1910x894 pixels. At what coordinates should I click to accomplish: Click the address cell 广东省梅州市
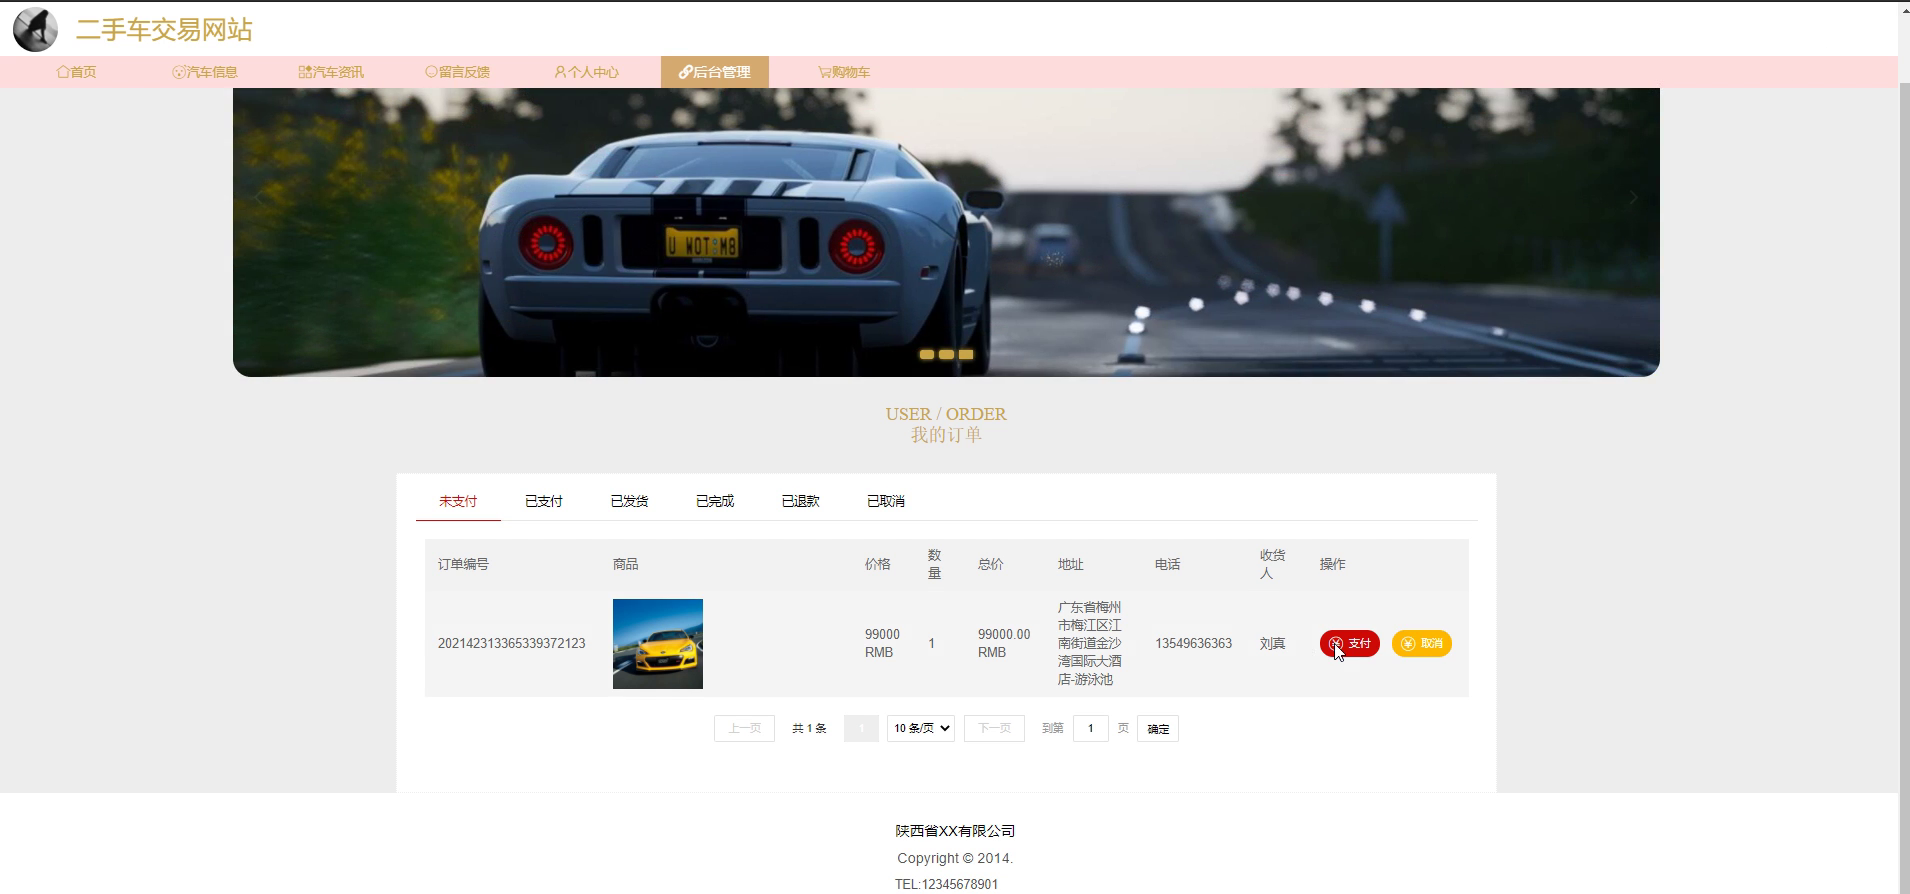click(1090, 643)
